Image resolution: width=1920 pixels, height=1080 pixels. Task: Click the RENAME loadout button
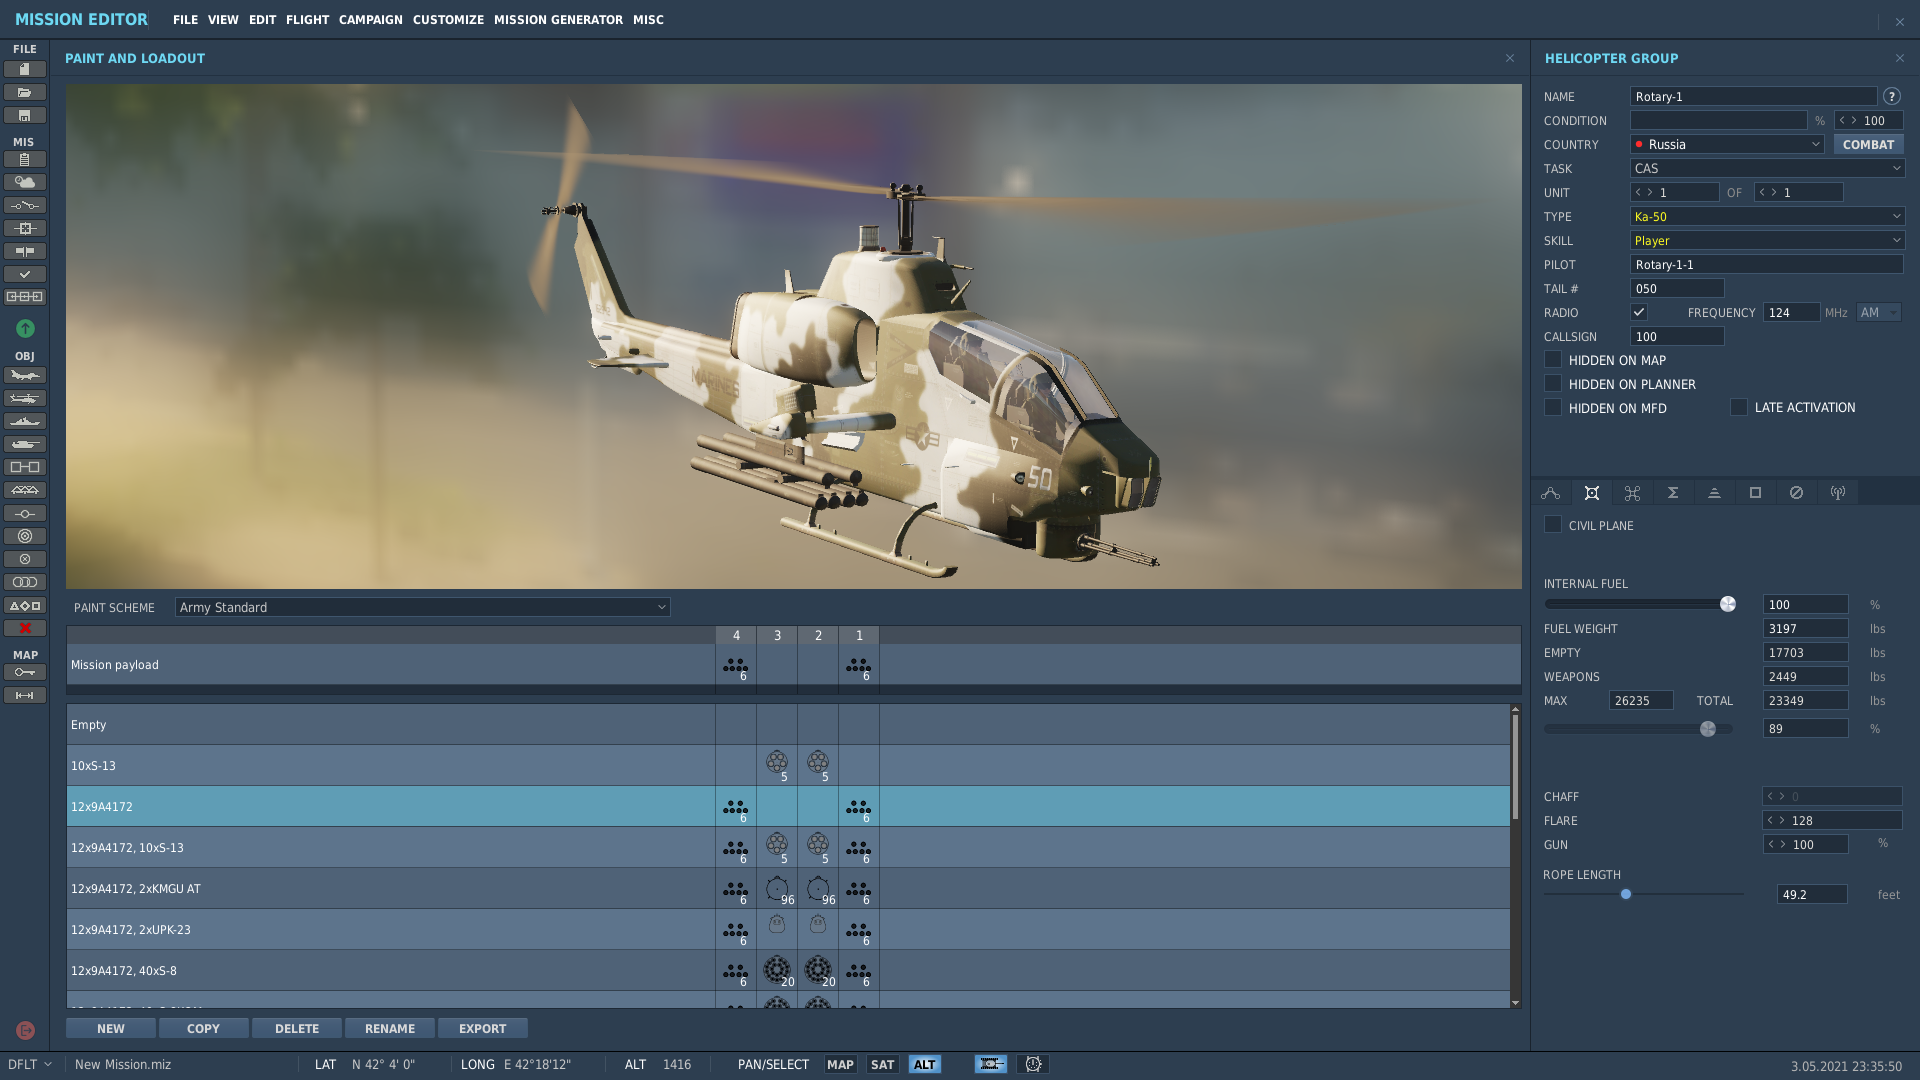tap(390, 1028)
